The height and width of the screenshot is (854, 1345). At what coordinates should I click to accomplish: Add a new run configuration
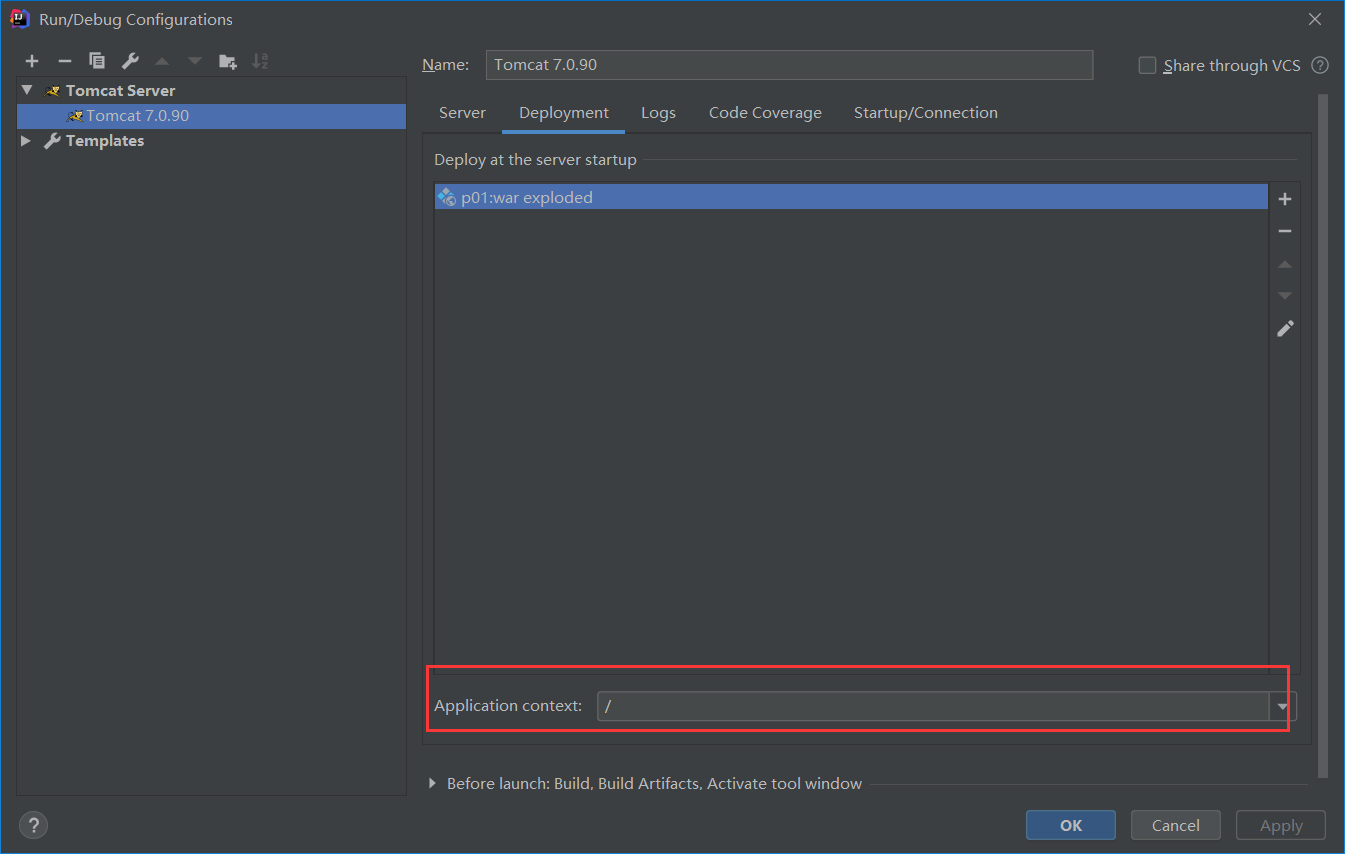point(32,61)
